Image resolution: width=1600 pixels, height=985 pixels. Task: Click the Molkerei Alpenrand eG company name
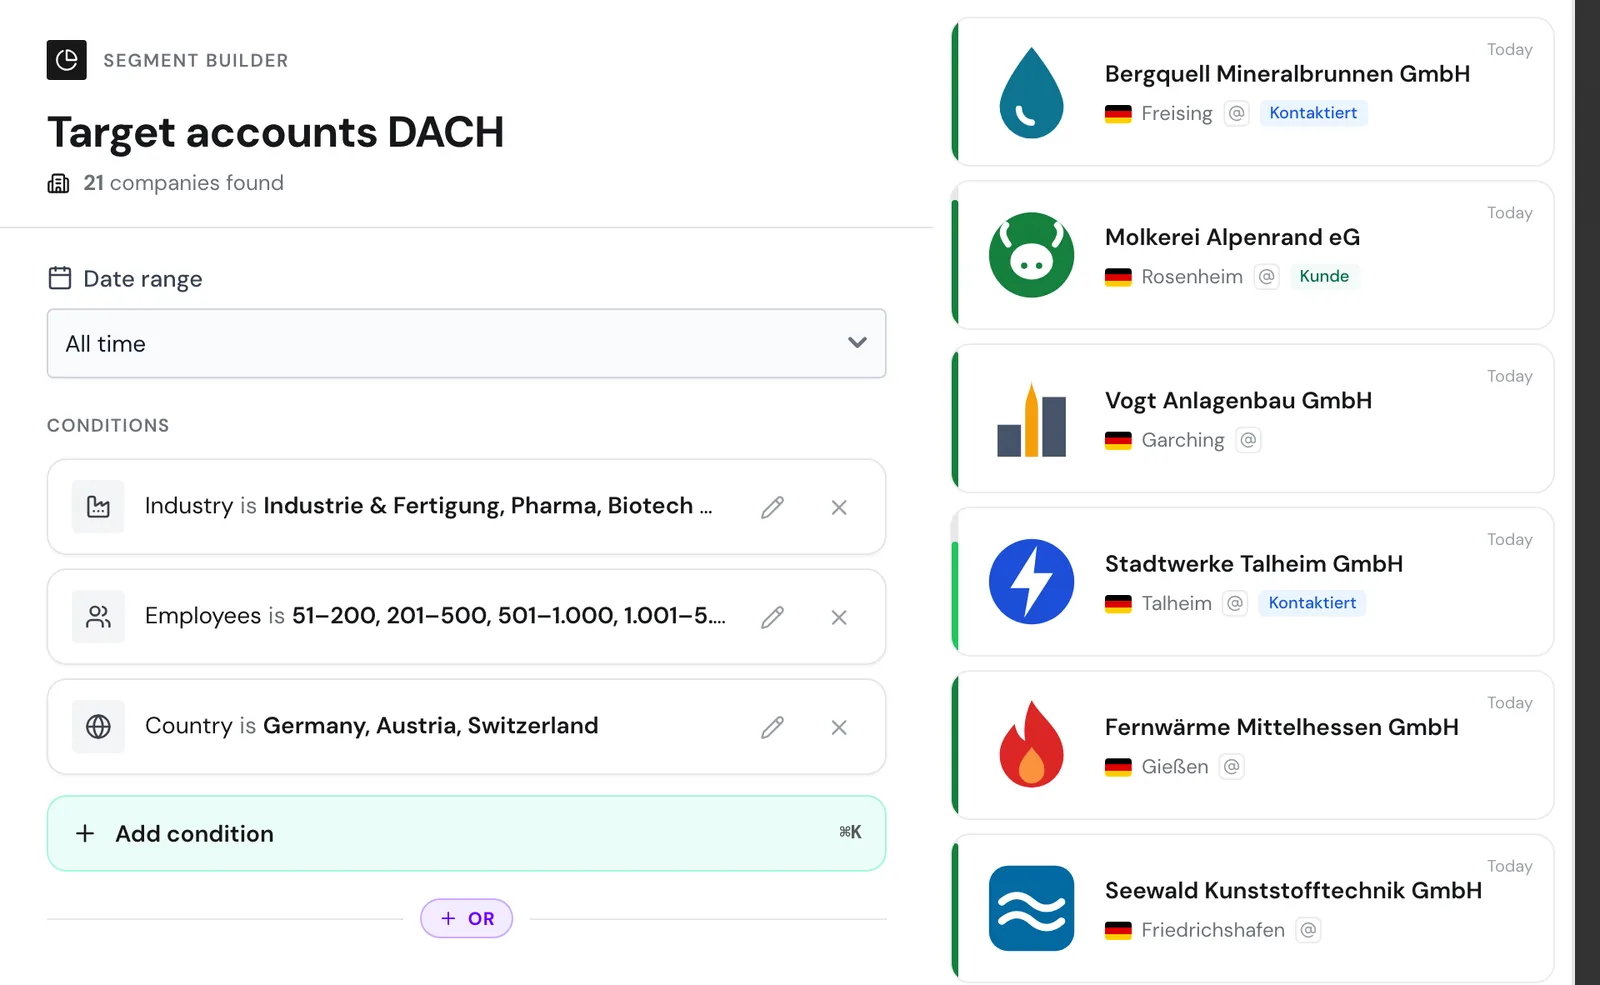(1232, 237)
